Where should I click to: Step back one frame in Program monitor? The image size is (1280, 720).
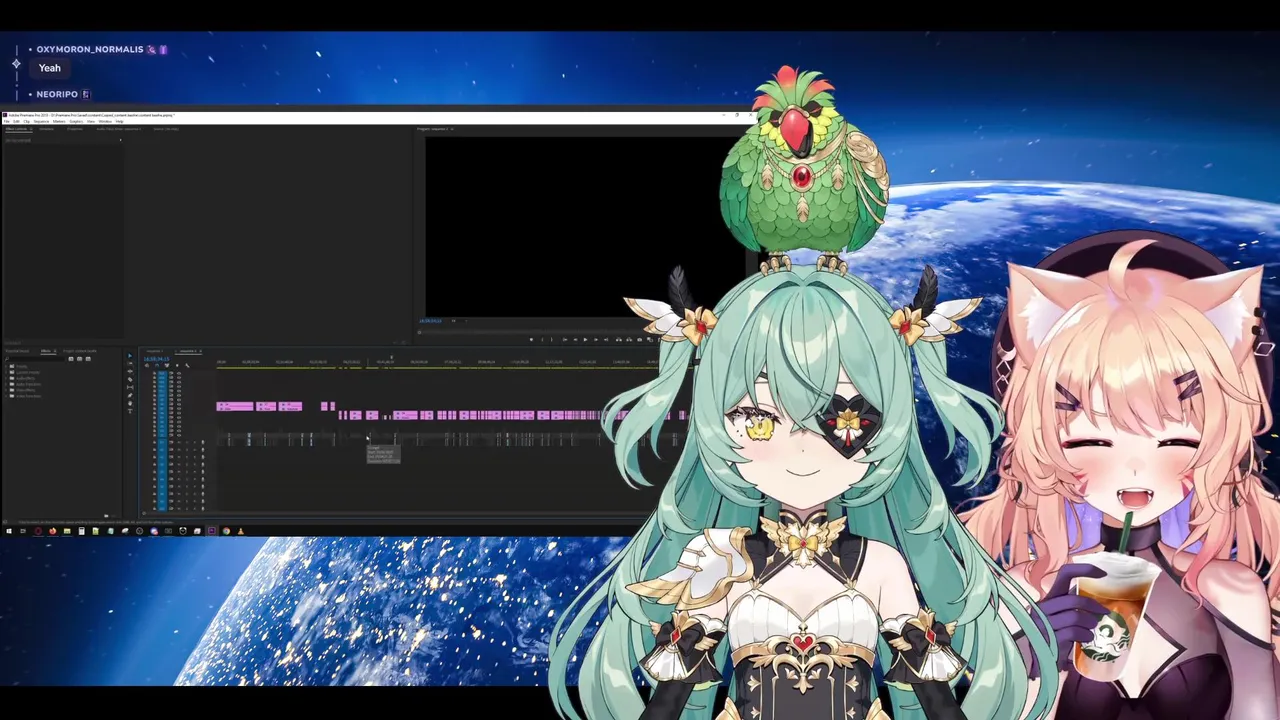click(x=575, y=339)
